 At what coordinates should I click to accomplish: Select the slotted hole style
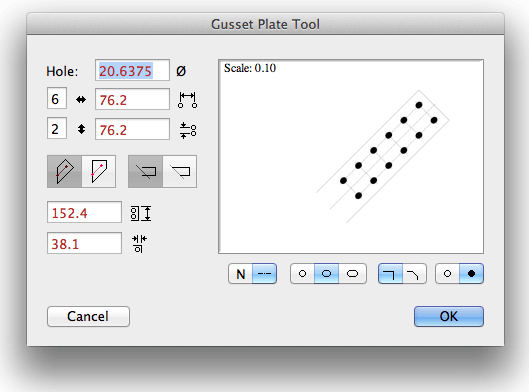[353, 274]
